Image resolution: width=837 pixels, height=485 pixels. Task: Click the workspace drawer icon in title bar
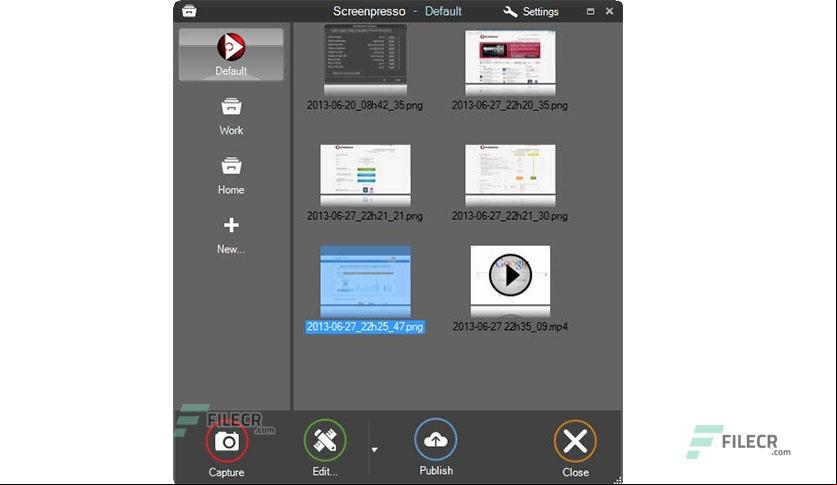pos(189,11)
